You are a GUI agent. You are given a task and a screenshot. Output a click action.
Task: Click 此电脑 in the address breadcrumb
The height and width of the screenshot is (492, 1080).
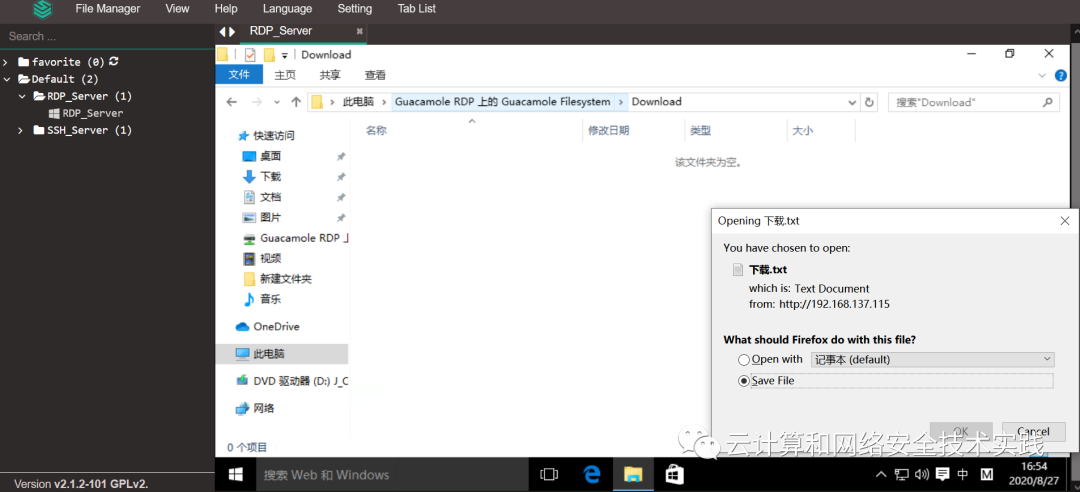[x=358, y=102]
